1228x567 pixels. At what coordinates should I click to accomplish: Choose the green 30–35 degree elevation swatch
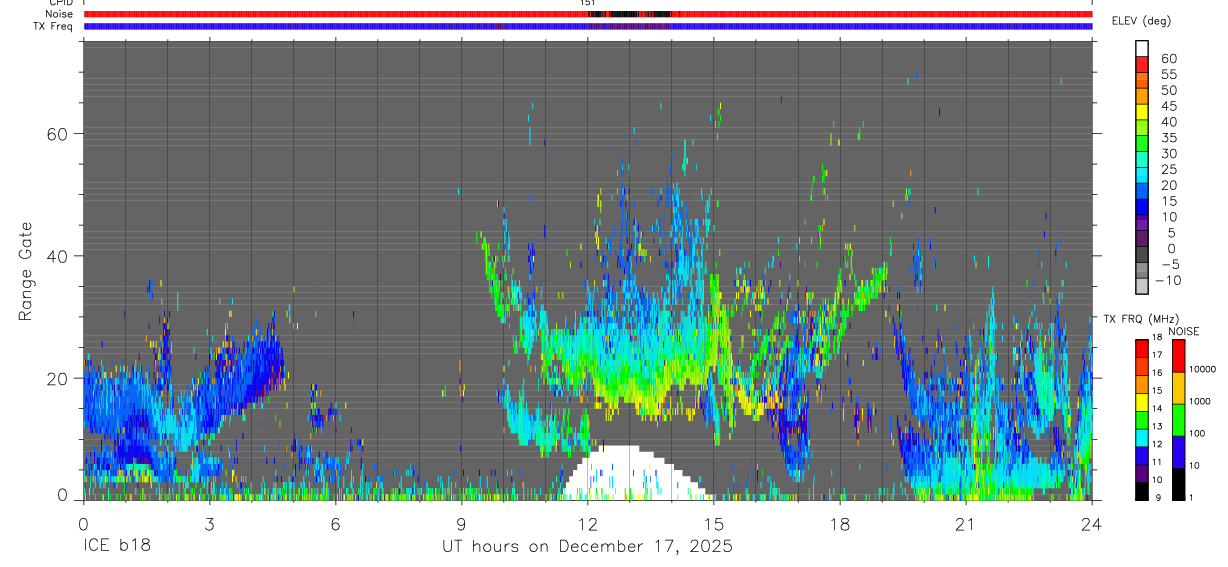pos(1142,144)
